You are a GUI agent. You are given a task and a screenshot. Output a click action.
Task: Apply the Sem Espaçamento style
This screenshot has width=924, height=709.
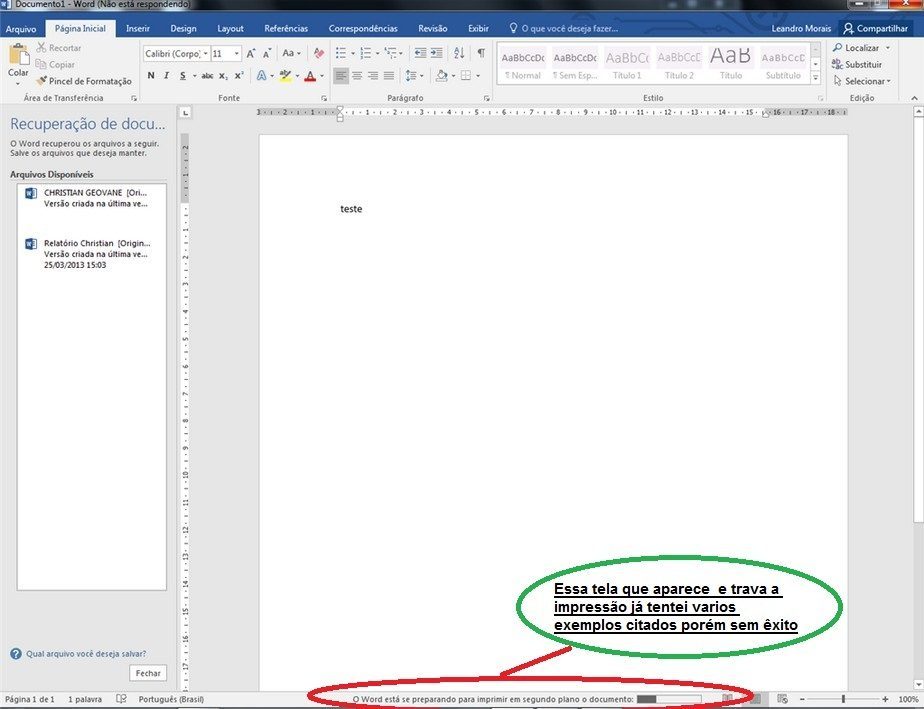(575, 64)
